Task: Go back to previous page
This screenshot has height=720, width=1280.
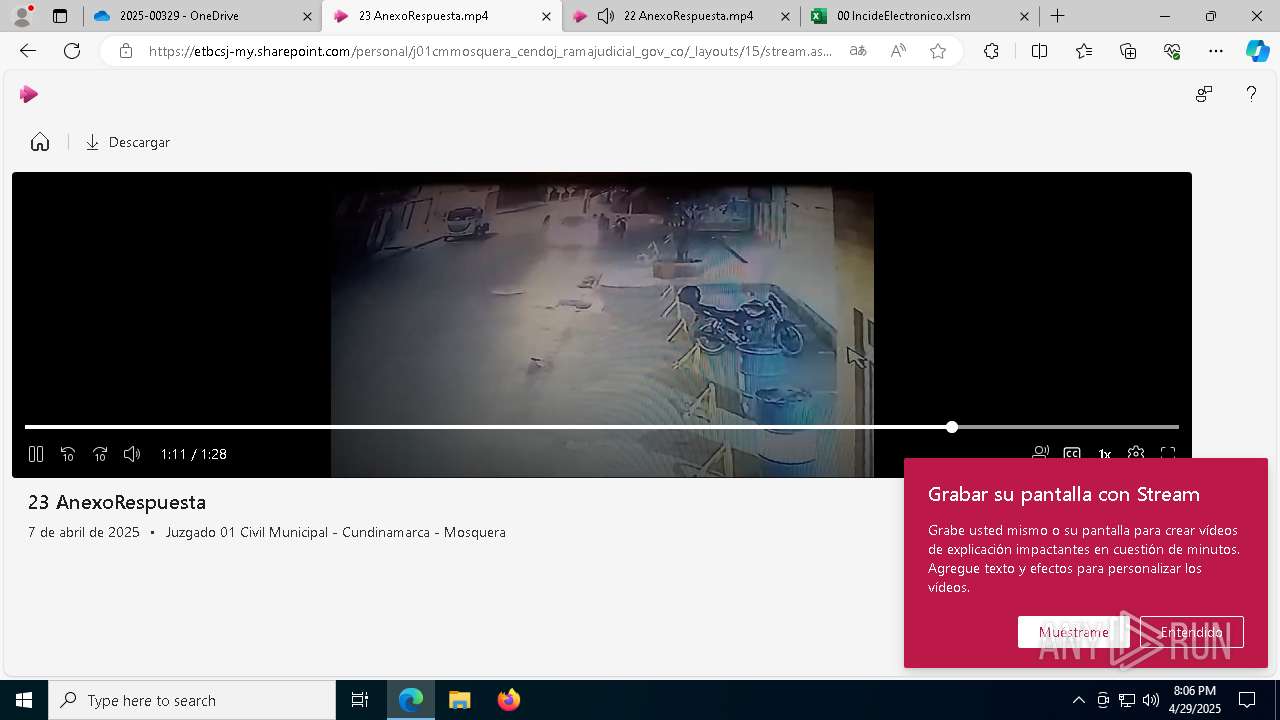Action: (28, 51)
